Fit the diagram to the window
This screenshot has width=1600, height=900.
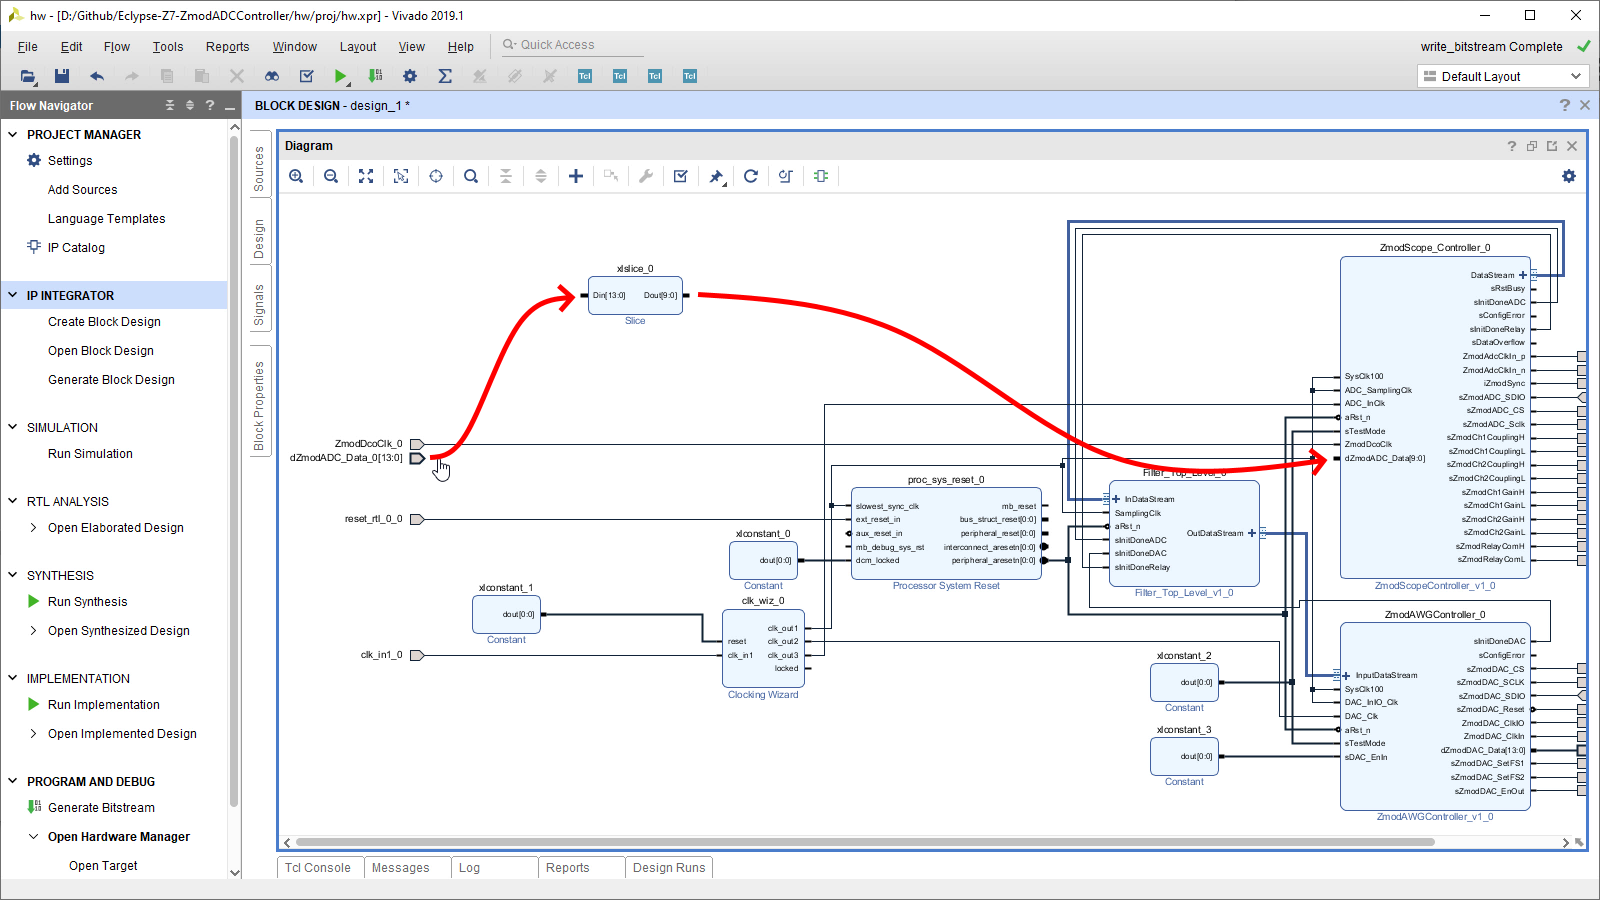point(366,176)
